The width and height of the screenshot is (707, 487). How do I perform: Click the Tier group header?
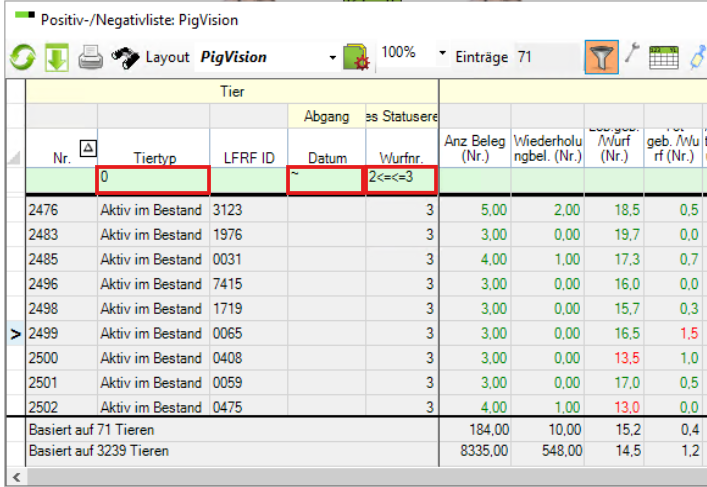pos(232,92)
